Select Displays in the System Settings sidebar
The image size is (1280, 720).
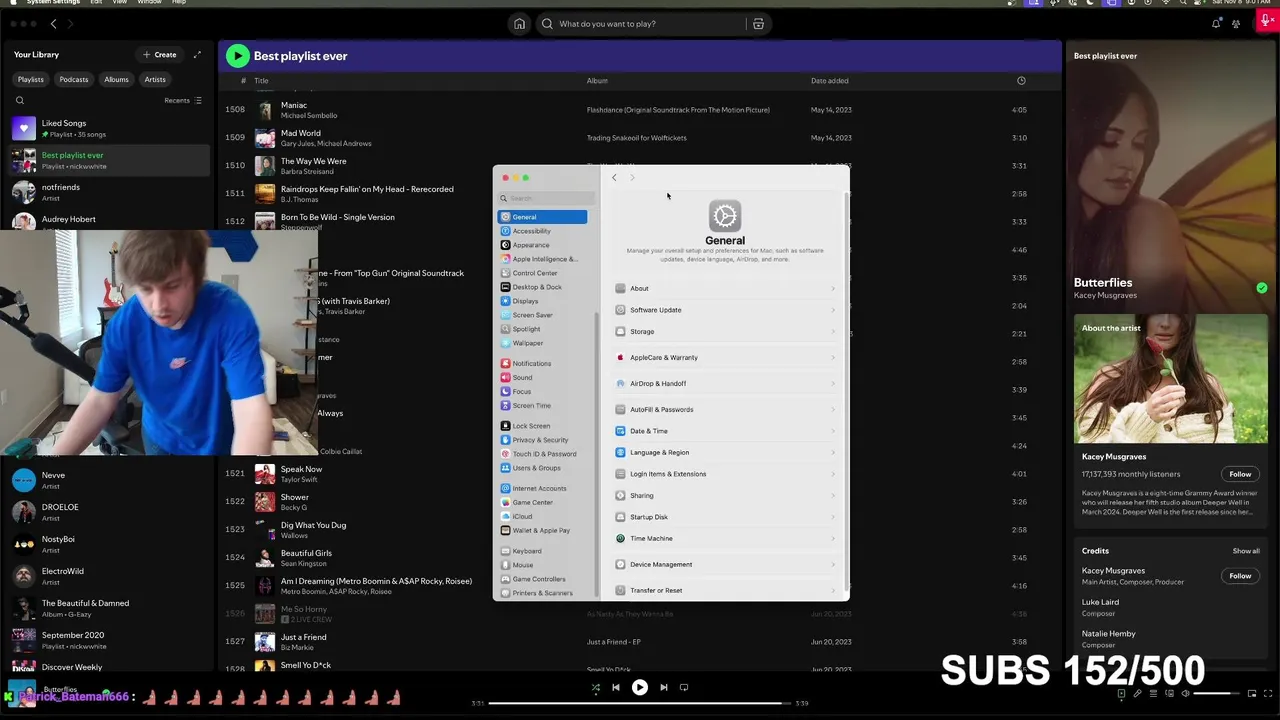coord(543,301)
